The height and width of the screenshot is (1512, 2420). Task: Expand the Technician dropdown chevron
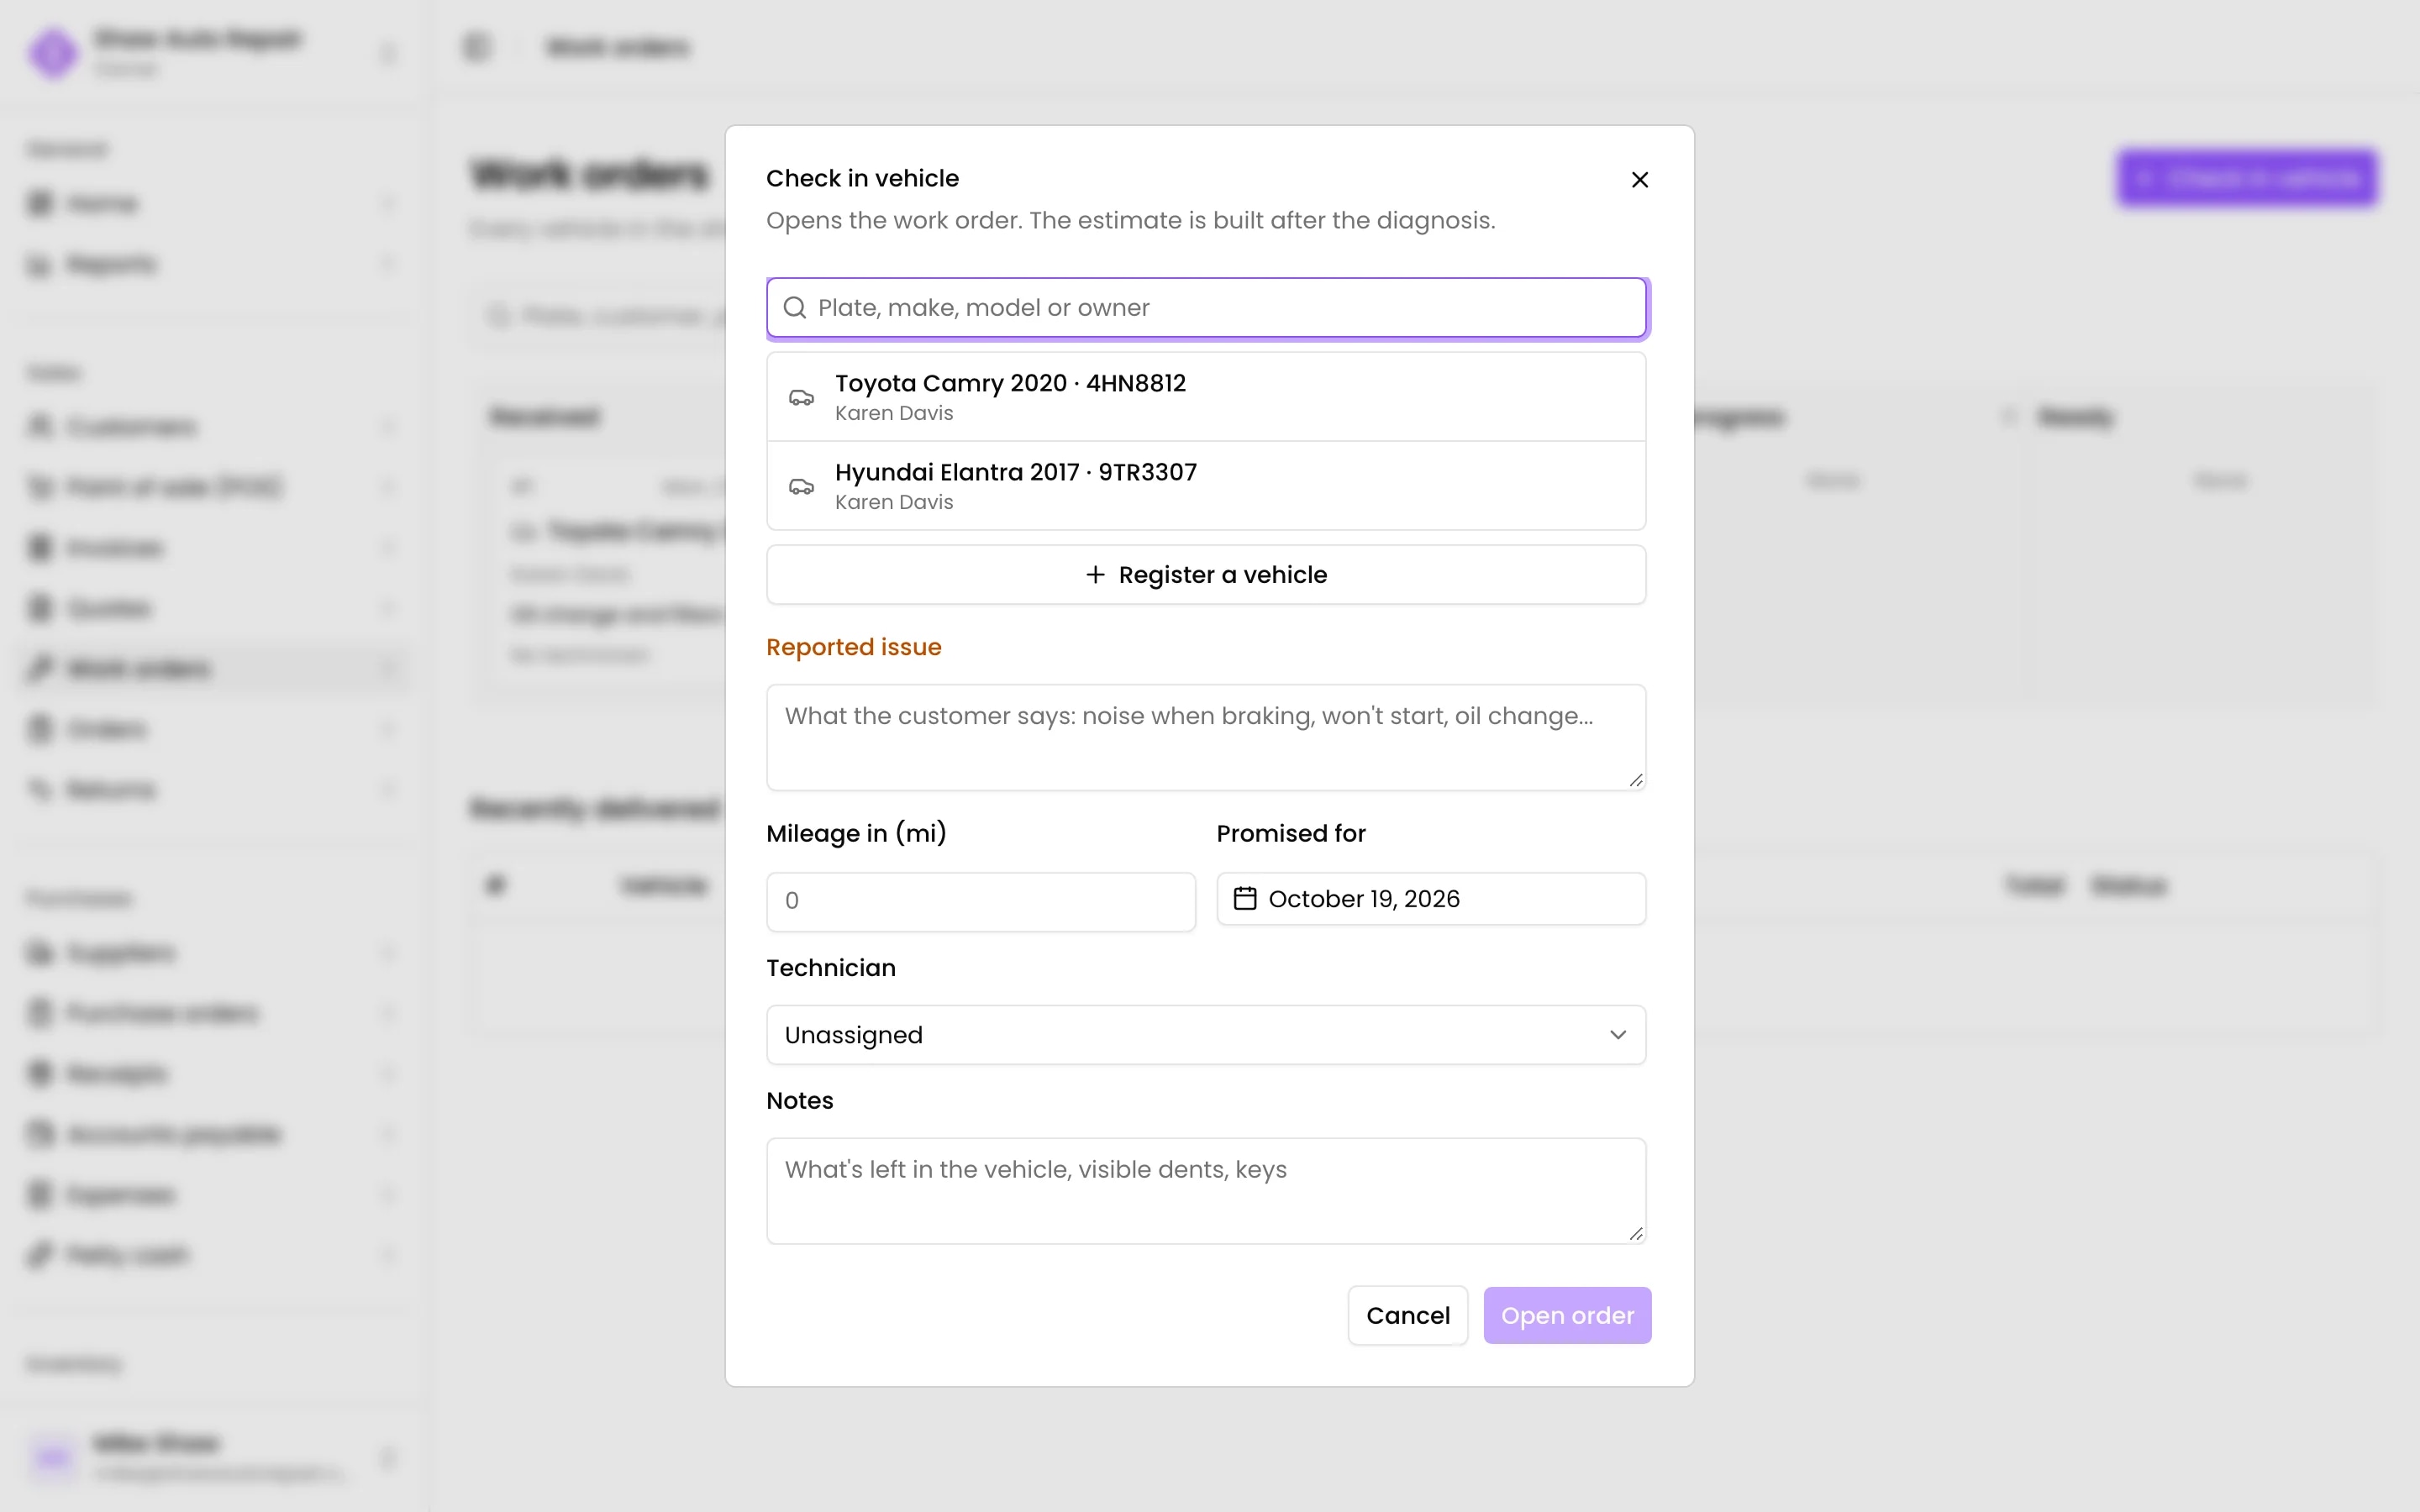click(x=1618, y=1034)
